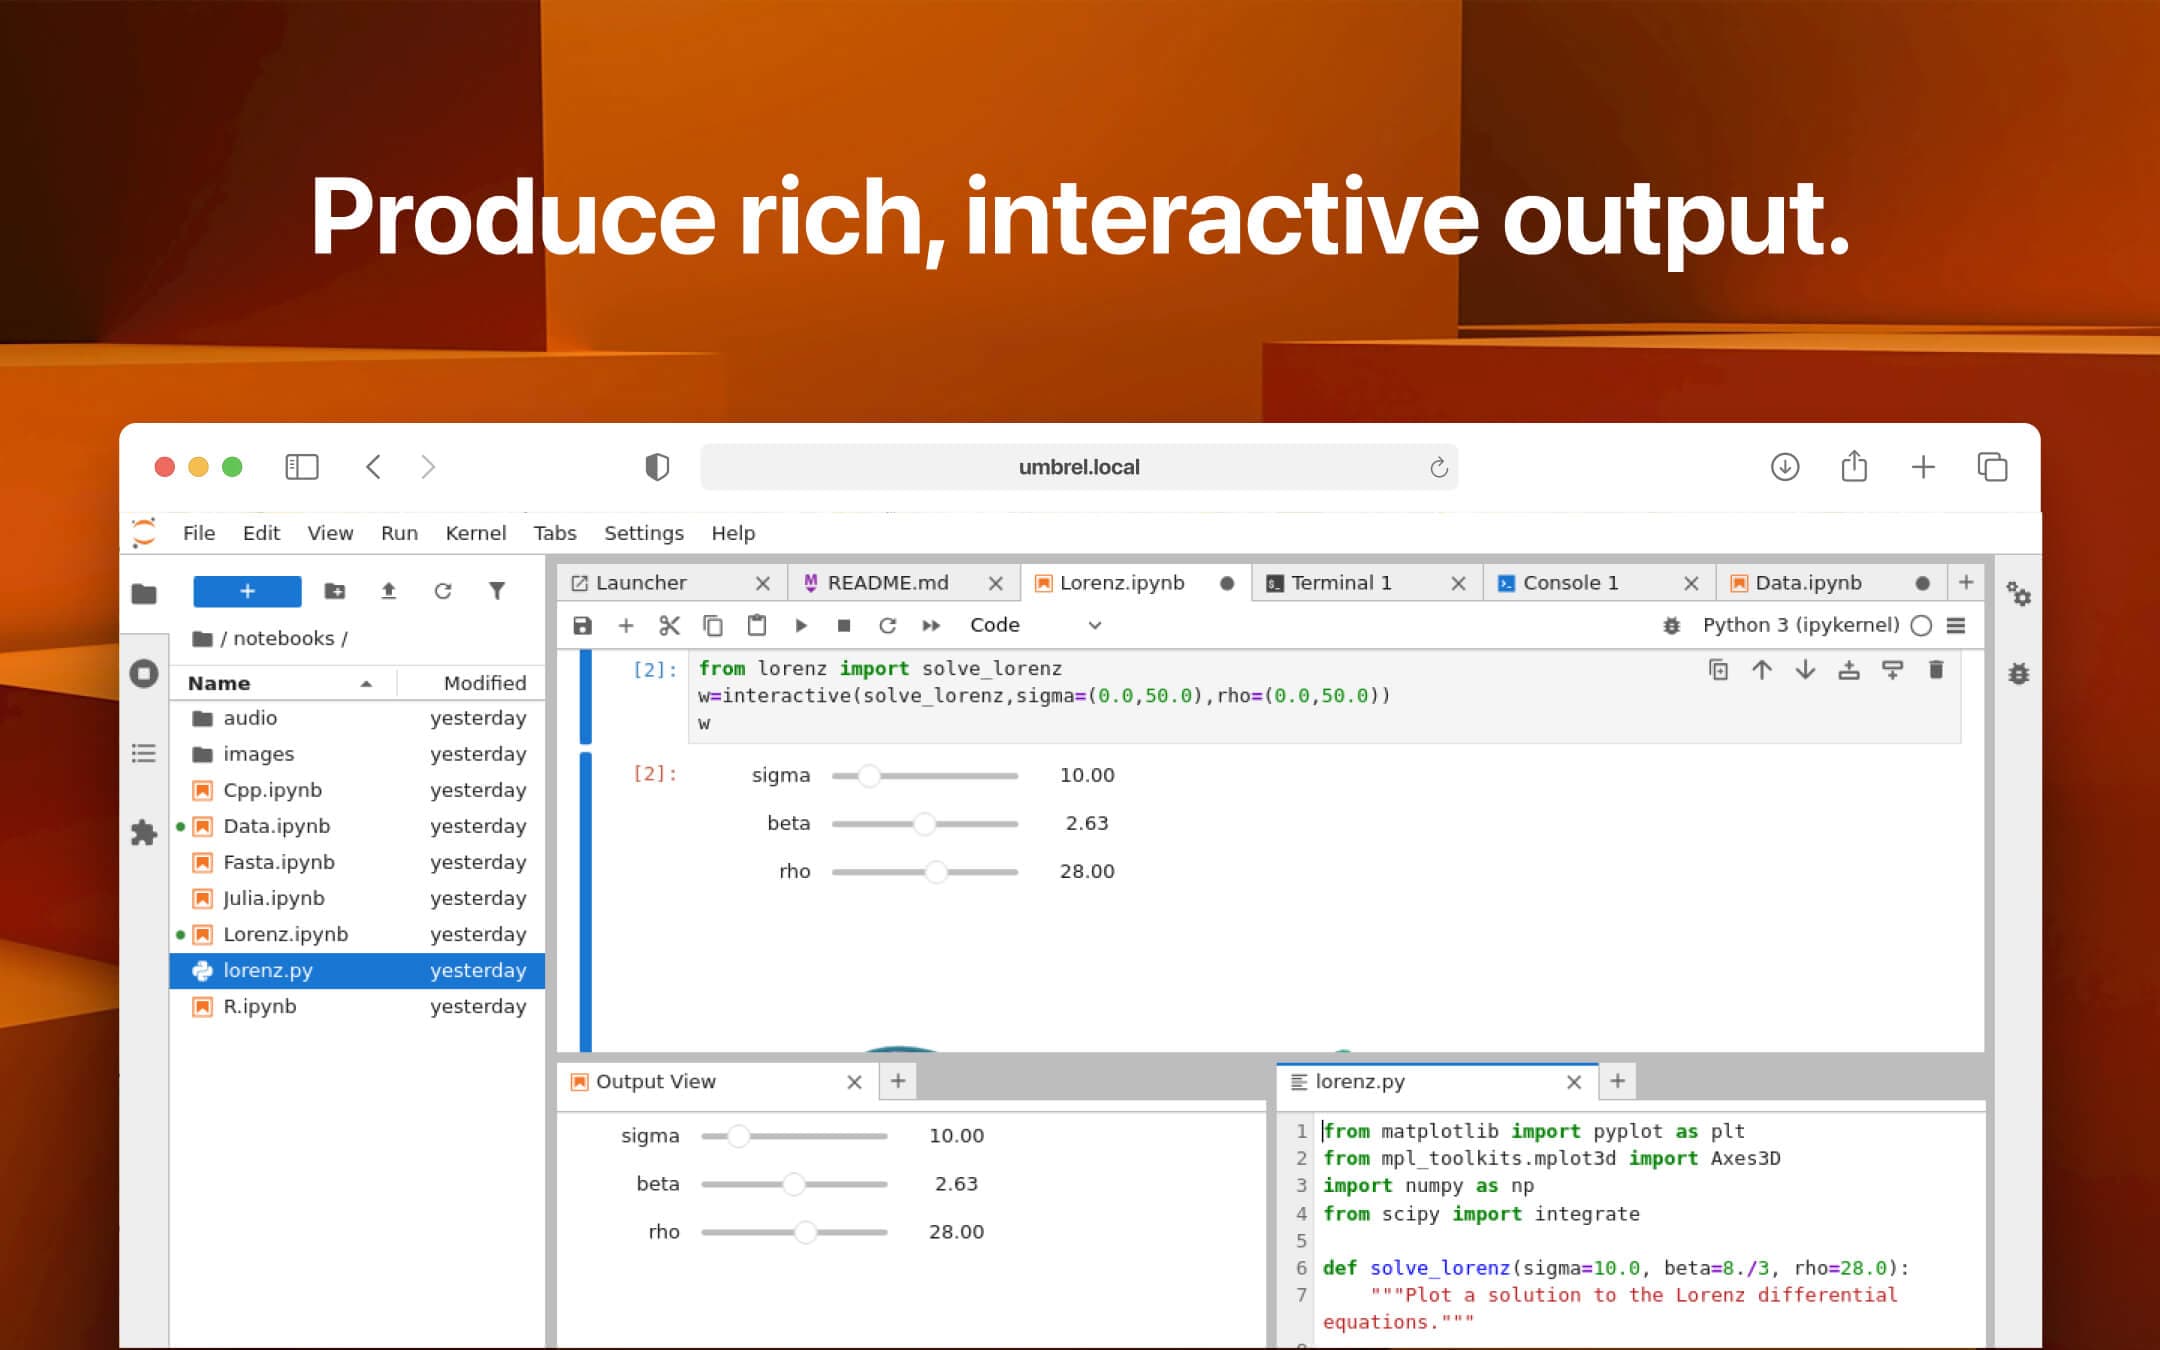
Task: Select the Run cell icon in the toolbar
Action: pyautogui.click(x=801, y=624)
